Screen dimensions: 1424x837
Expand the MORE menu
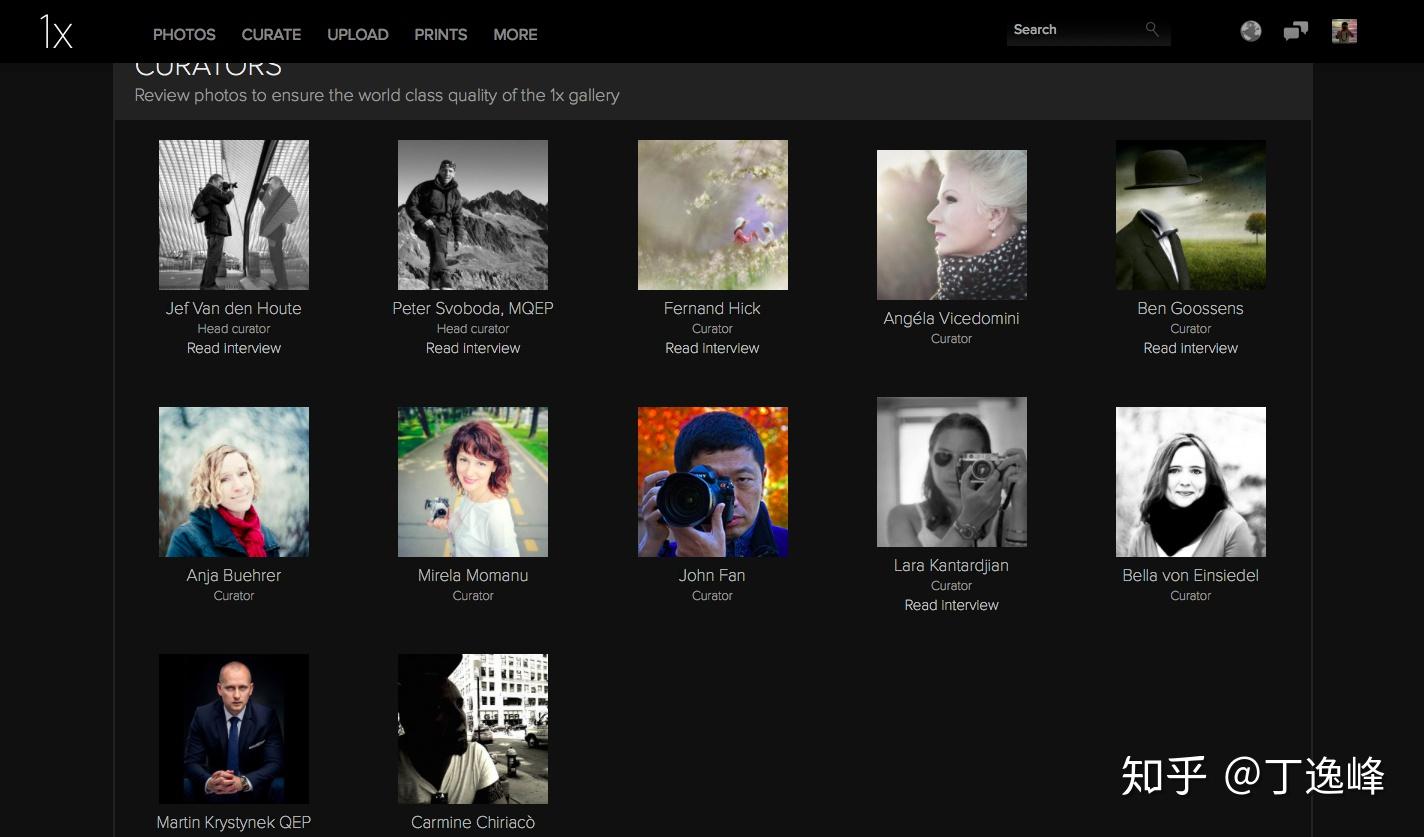pyautogui.click(x=515, y=34)
